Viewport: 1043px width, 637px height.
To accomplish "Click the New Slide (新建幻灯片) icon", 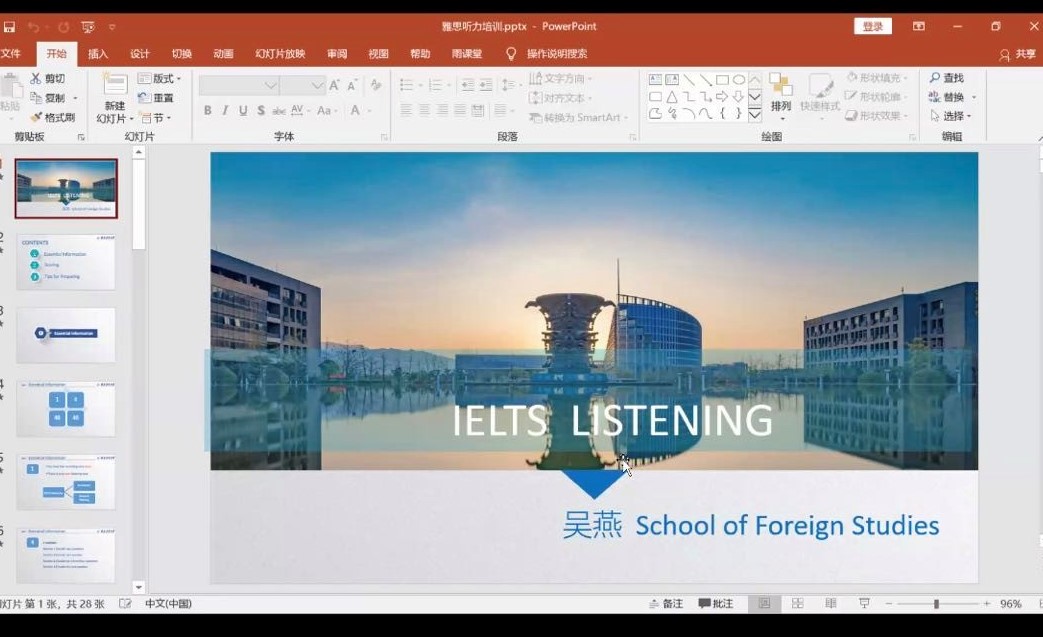I will tap(115, 86).
